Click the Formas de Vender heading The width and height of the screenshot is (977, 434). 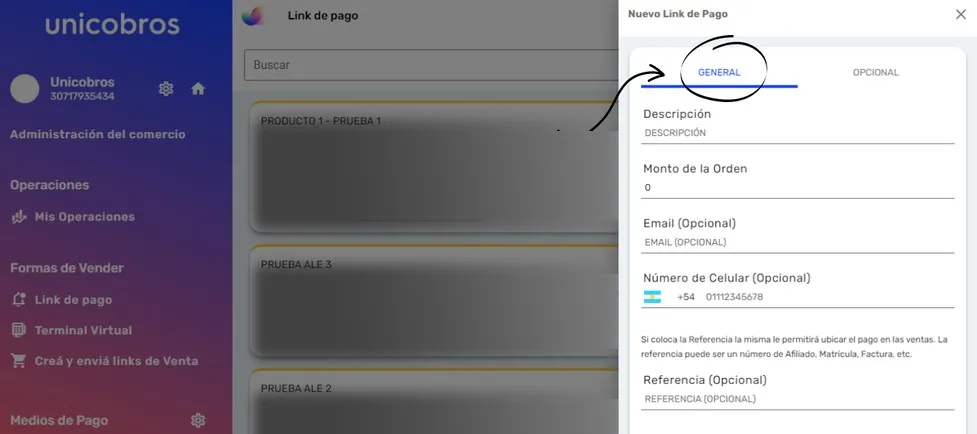click(x=67, y=268)
